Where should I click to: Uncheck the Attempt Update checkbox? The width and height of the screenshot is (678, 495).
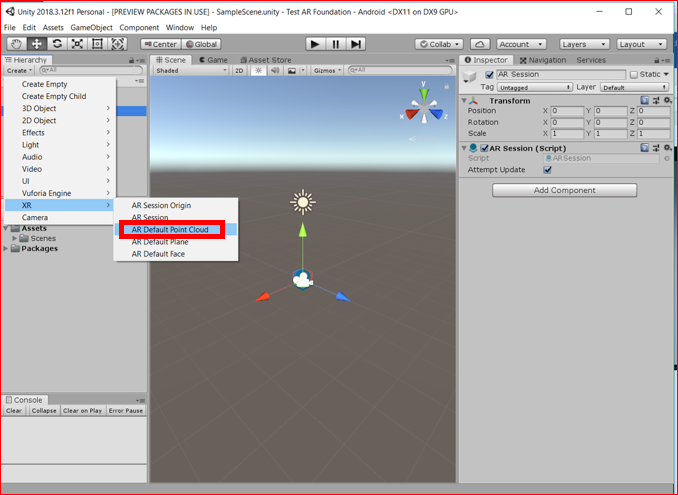[548, 170]
